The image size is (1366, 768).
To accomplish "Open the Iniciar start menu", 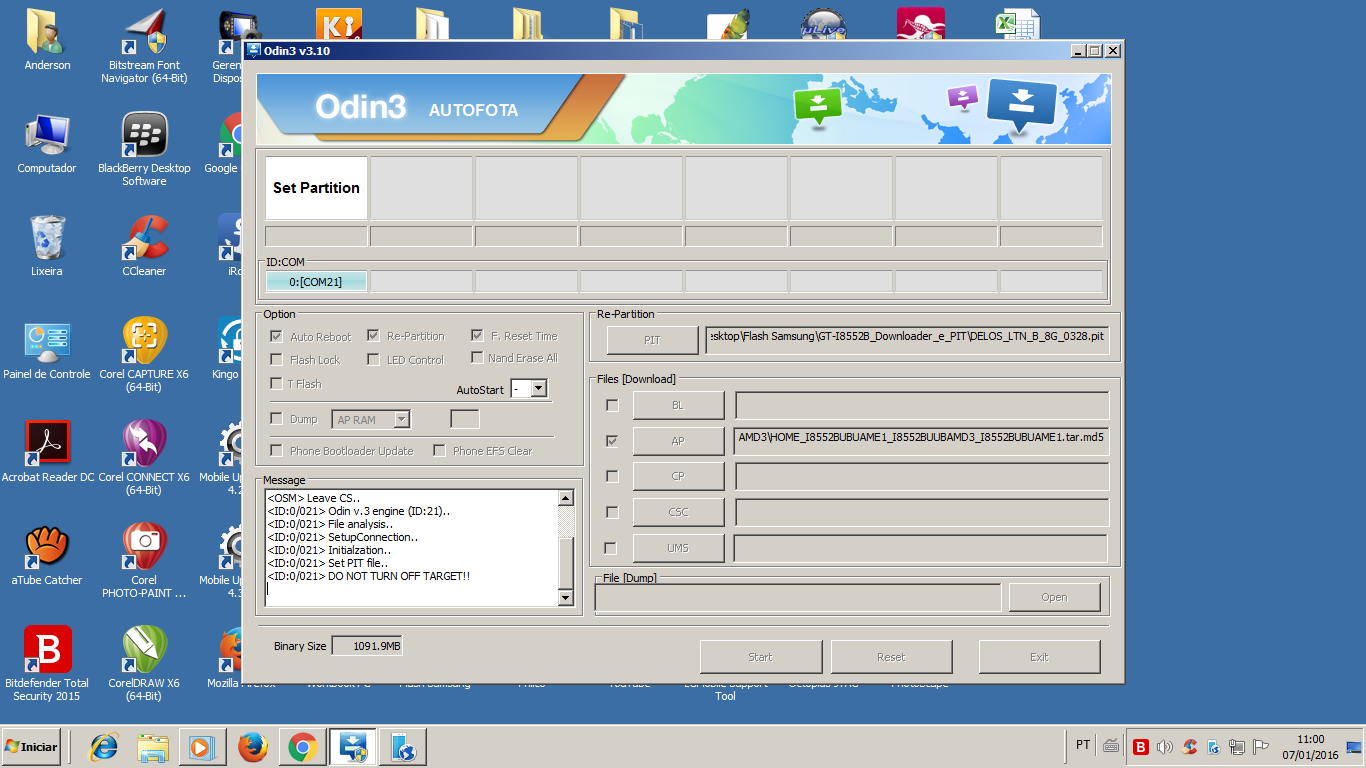I will pos(31,746).
